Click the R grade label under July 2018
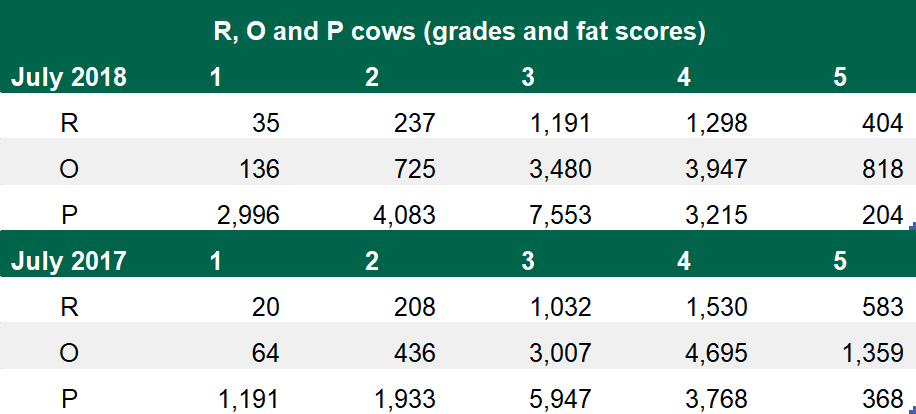916x414 pixels. click(69, 123)
